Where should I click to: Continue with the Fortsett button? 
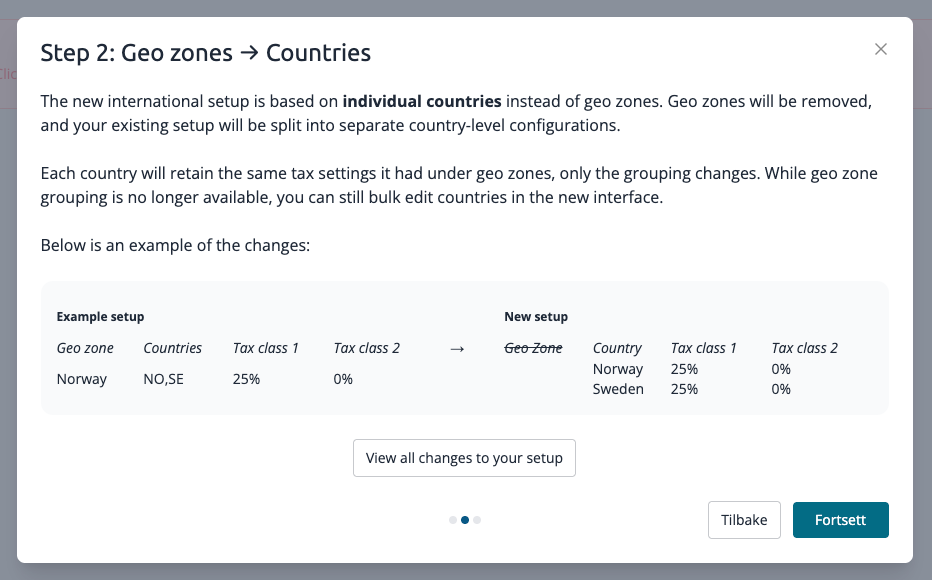click(x=840, y=520)
